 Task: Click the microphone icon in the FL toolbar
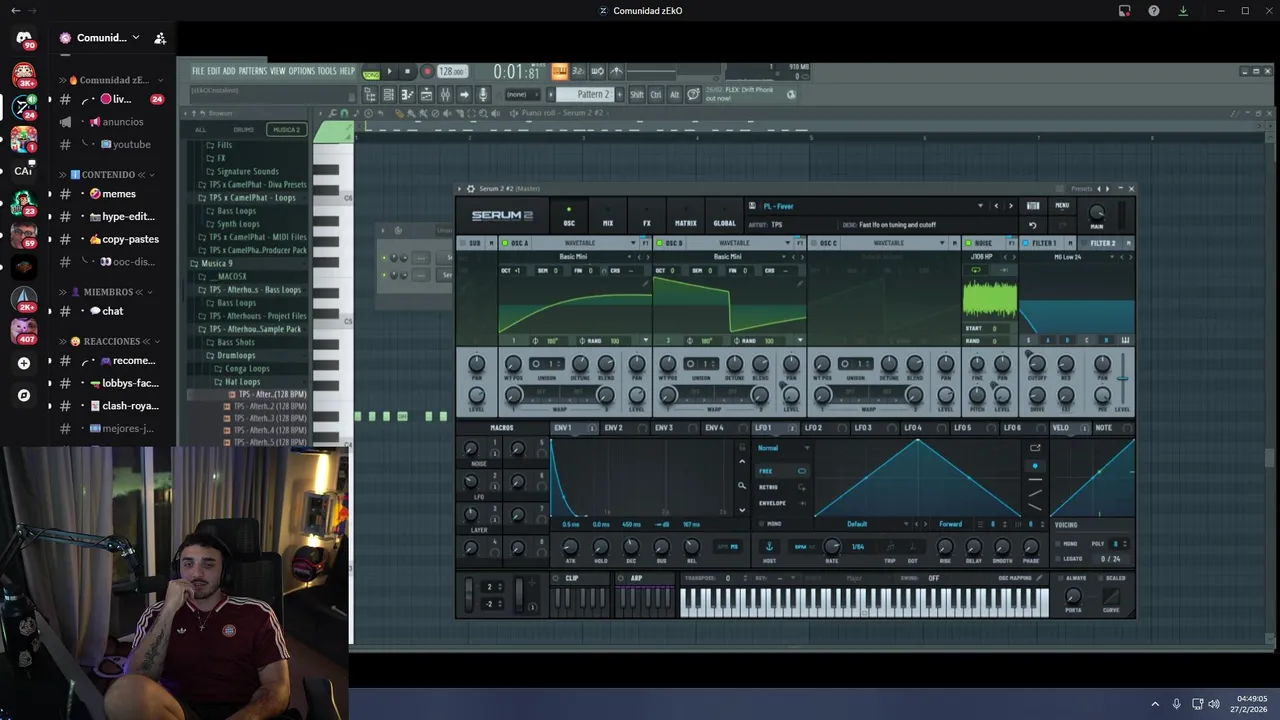pyautogui.click(x=484, y=94)
